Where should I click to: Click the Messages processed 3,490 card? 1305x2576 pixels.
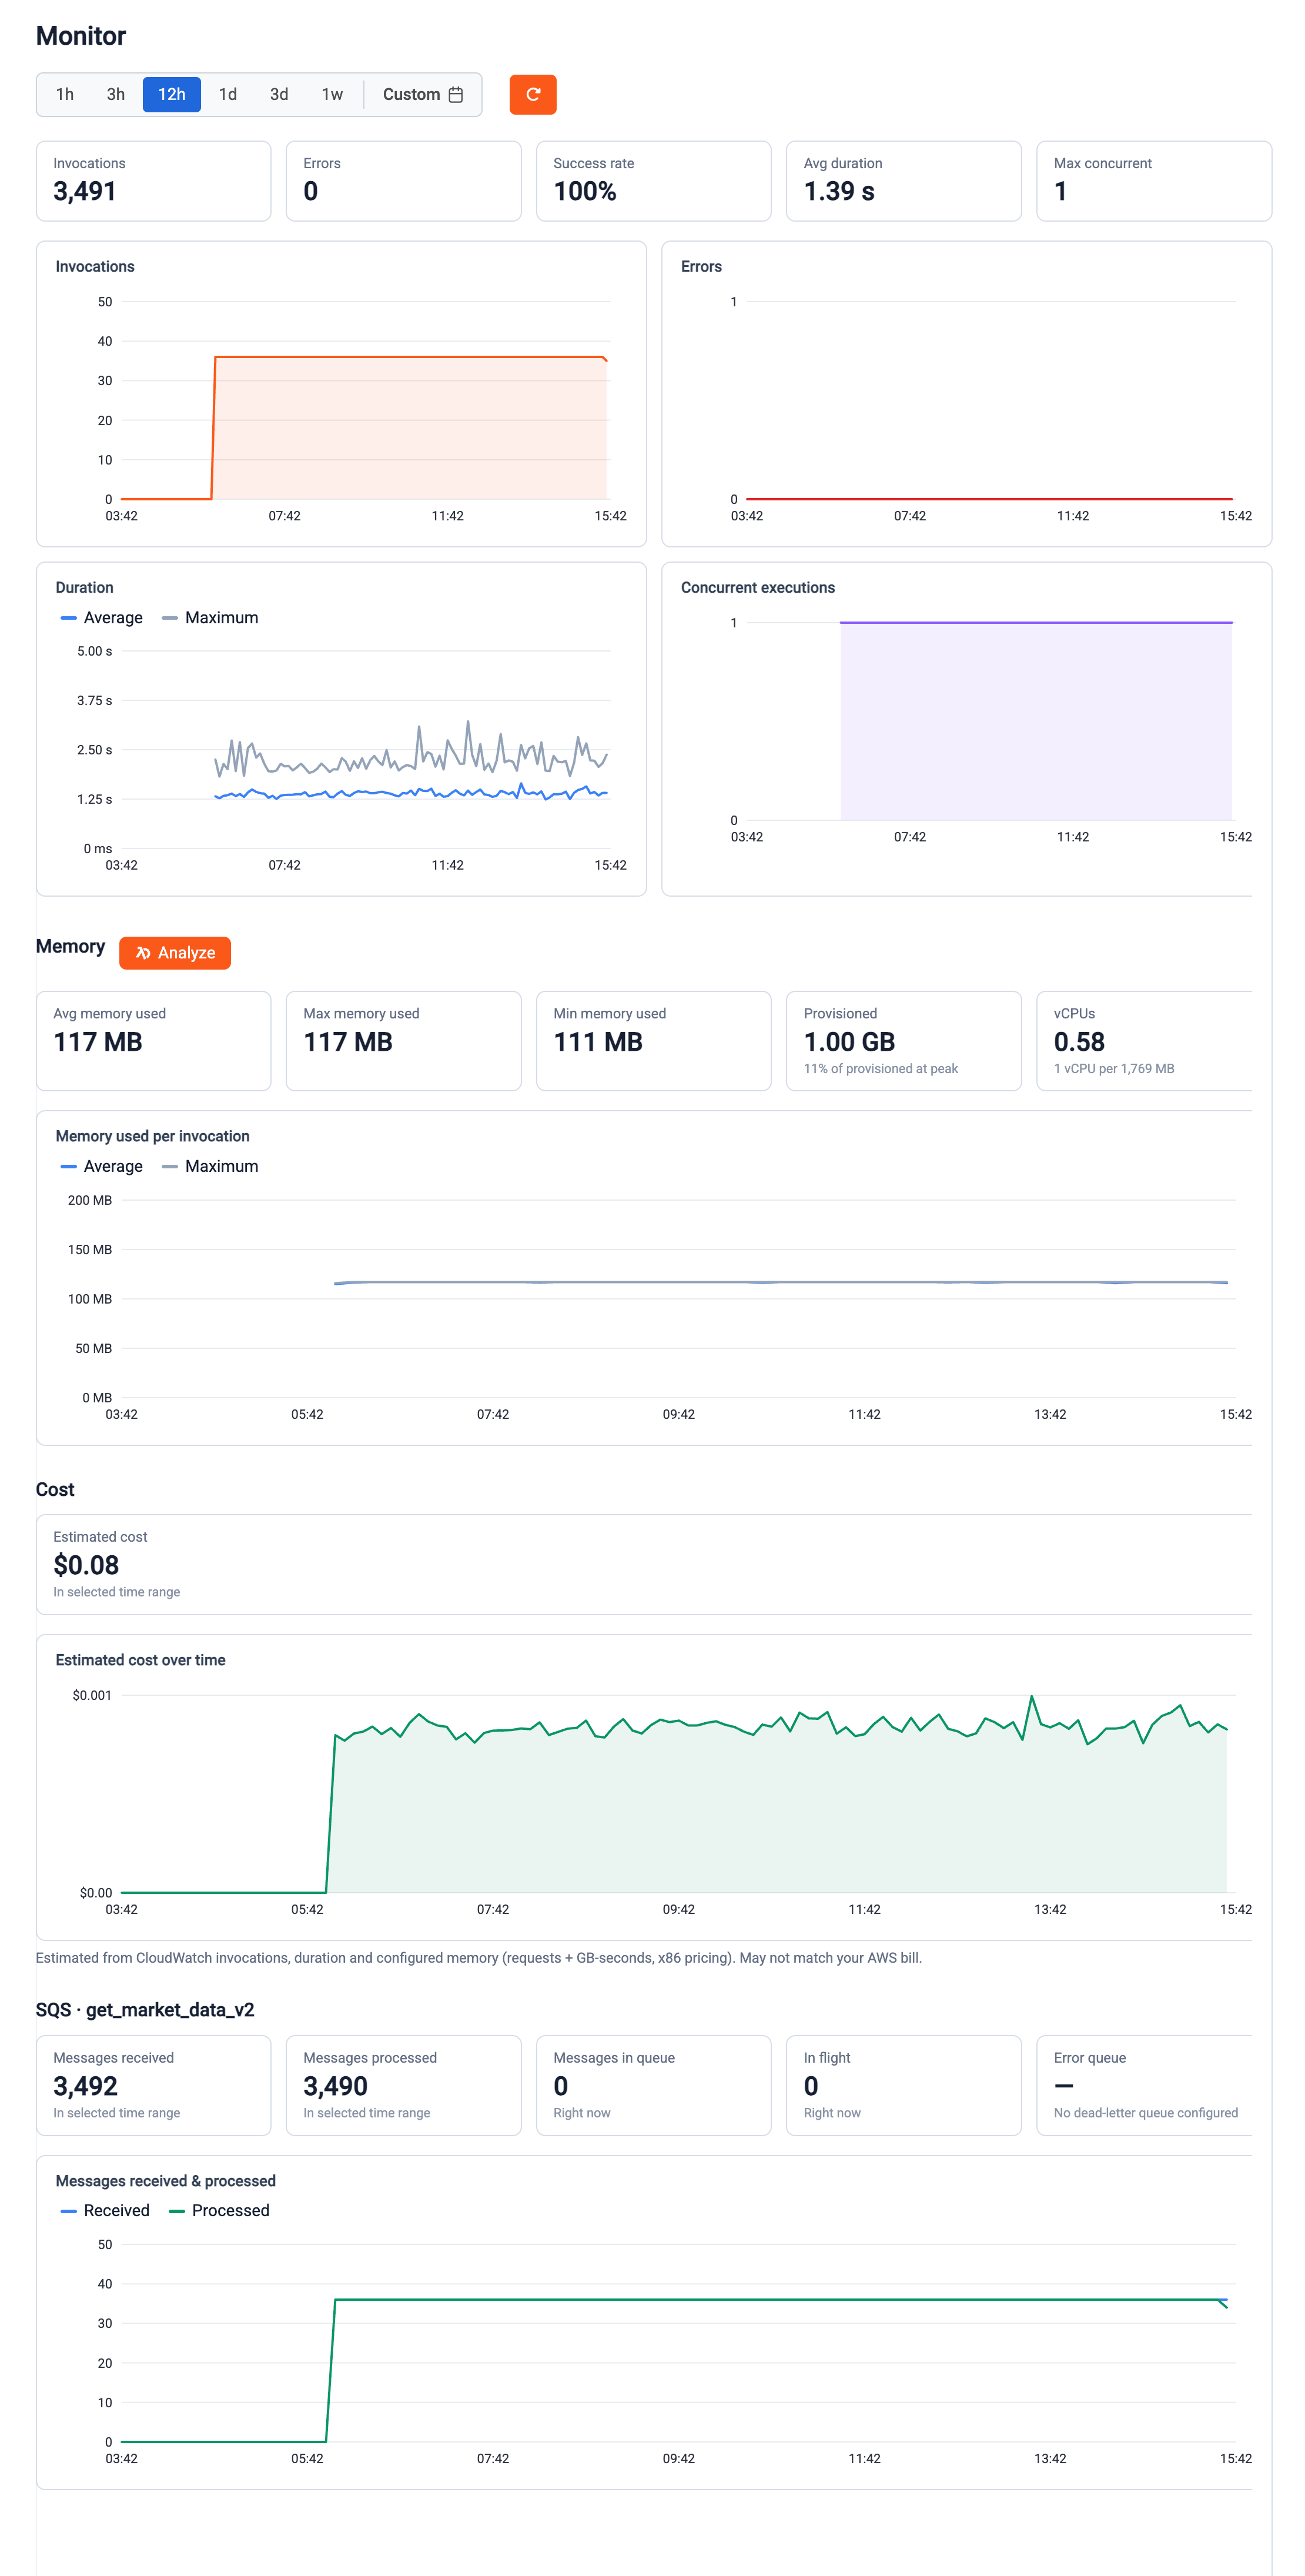[x=404, y=2085]
